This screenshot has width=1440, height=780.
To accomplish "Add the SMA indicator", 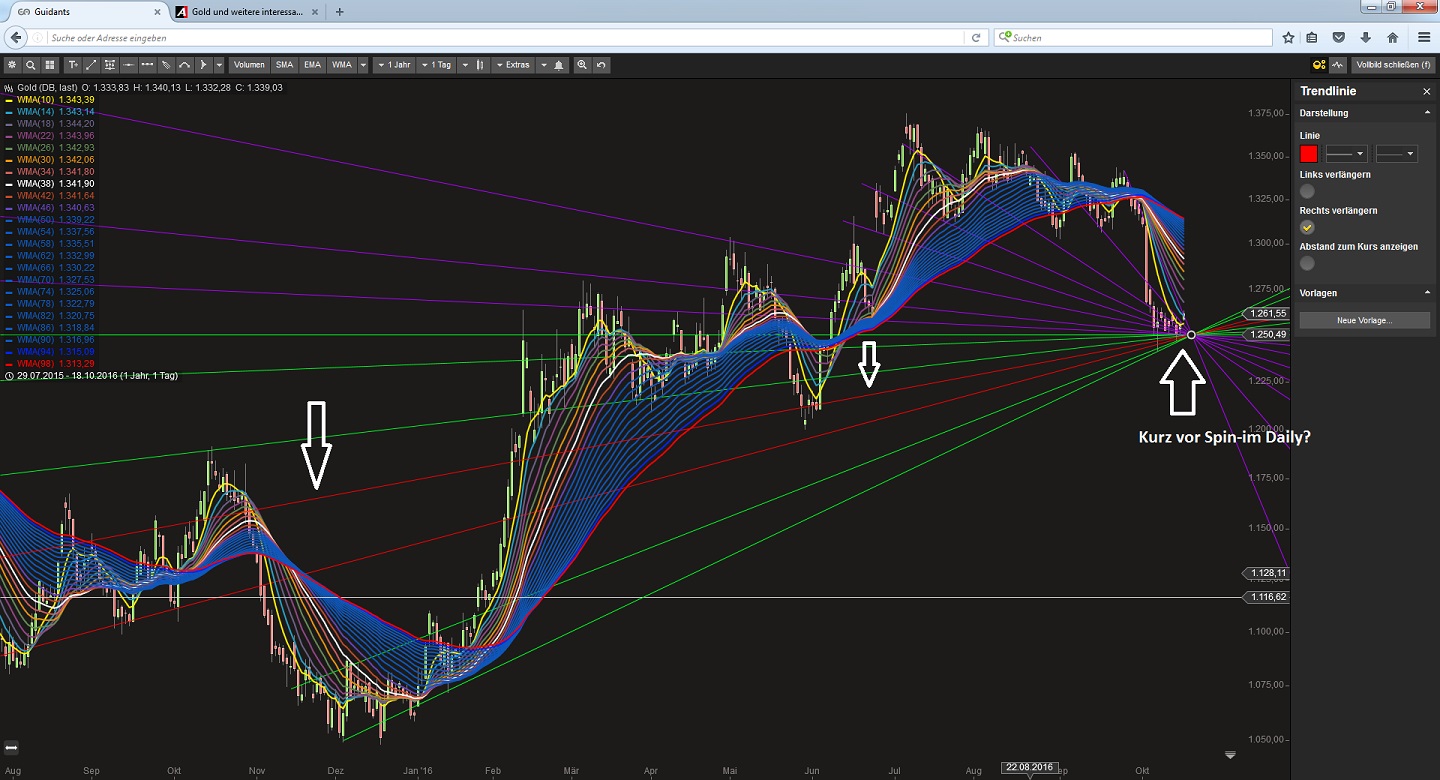I will pyautogui.click(x=285, y=65).
